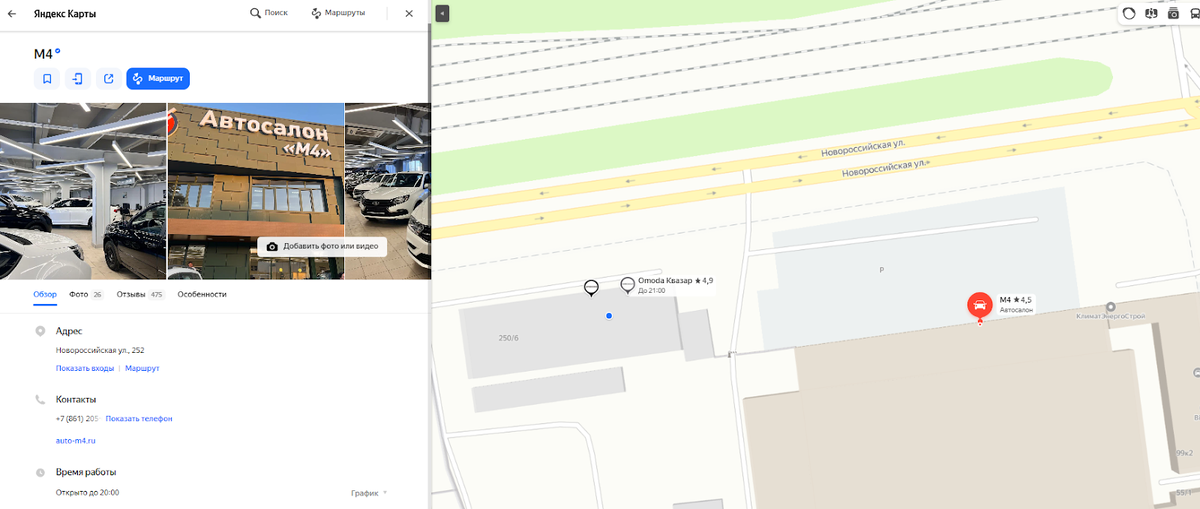Open the auto-m4.ru website link
Image resolution: width=1200 pixels, height=509 pixels.
76,440
